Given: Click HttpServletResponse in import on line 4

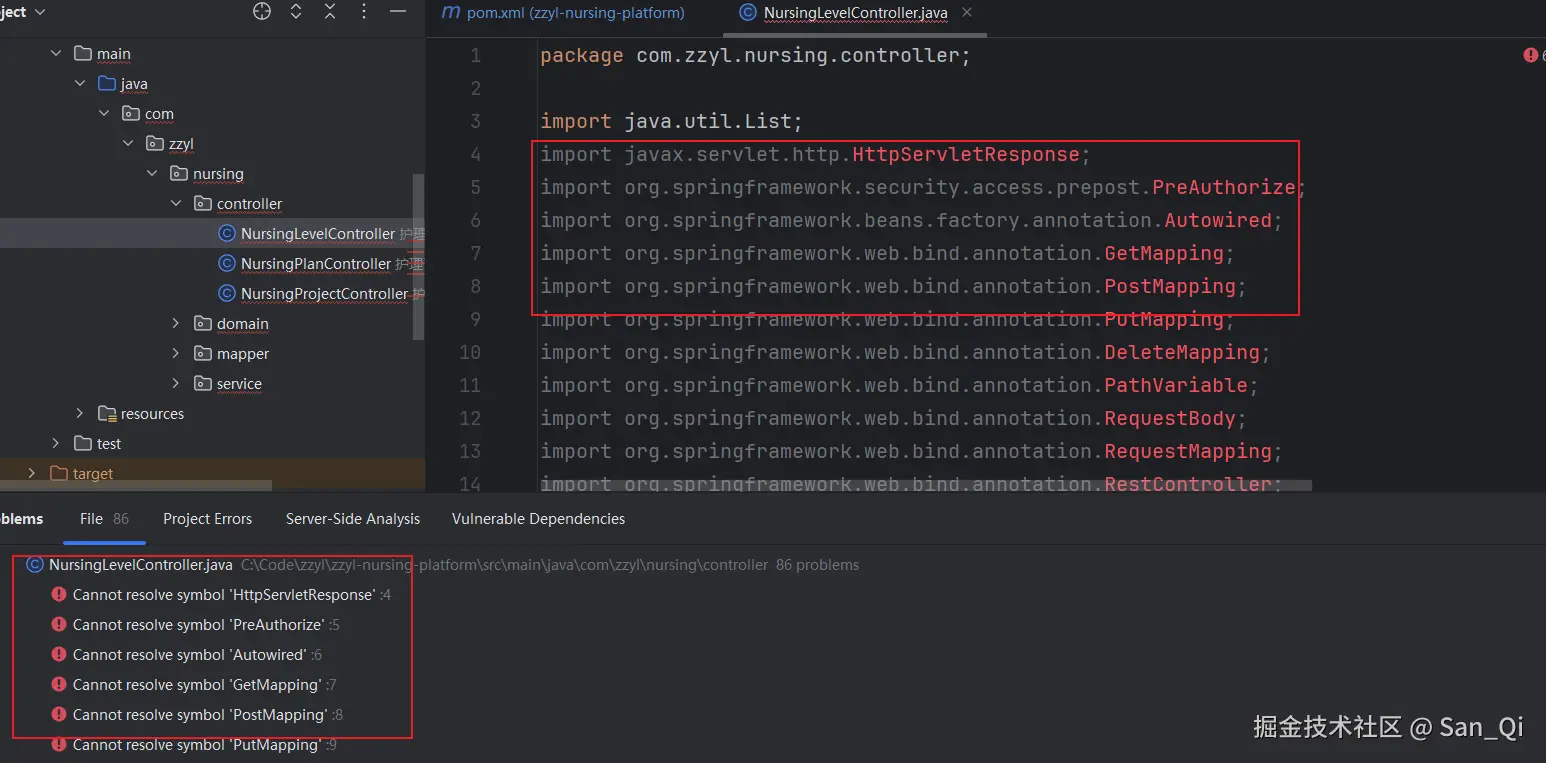Looking at the screenshot, I should [966, 154].
